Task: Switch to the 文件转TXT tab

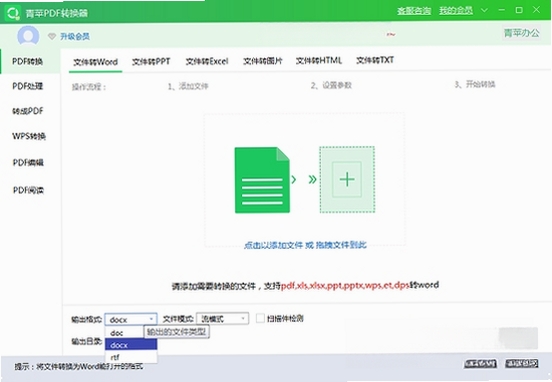Action: [375, 60]
